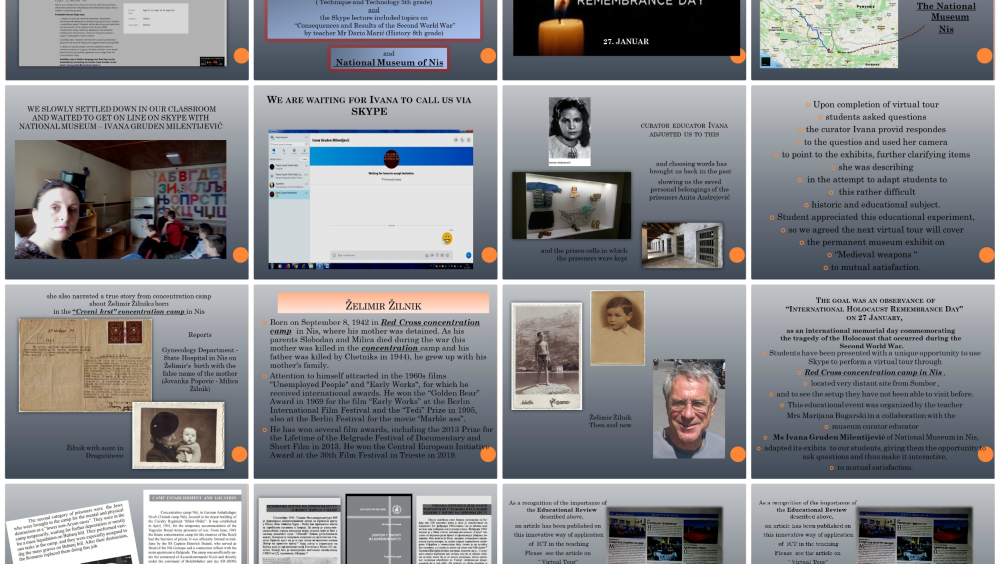Open the slide 'The goal was an observance of International Holocaust Remembrance Day'
Viewport: 1000px width, 564px height.
click(872, 382)
